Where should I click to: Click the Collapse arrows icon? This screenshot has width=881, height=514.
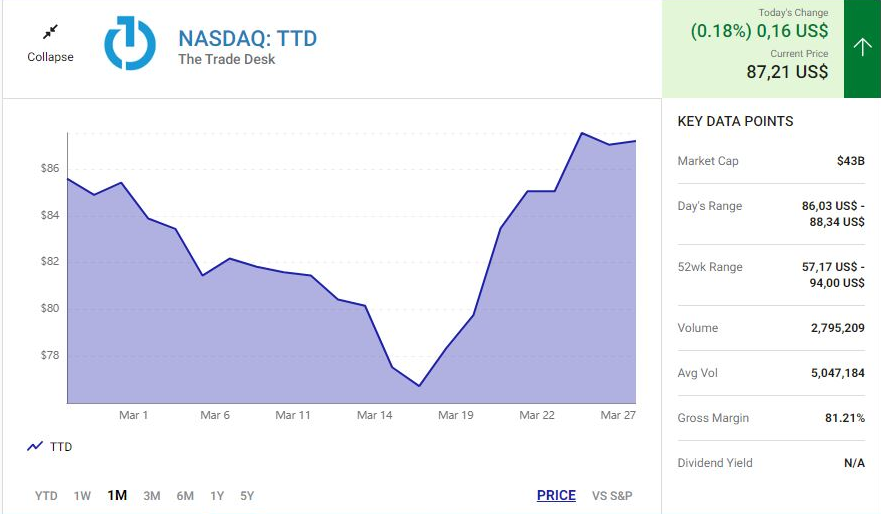[x=50, y=33]
